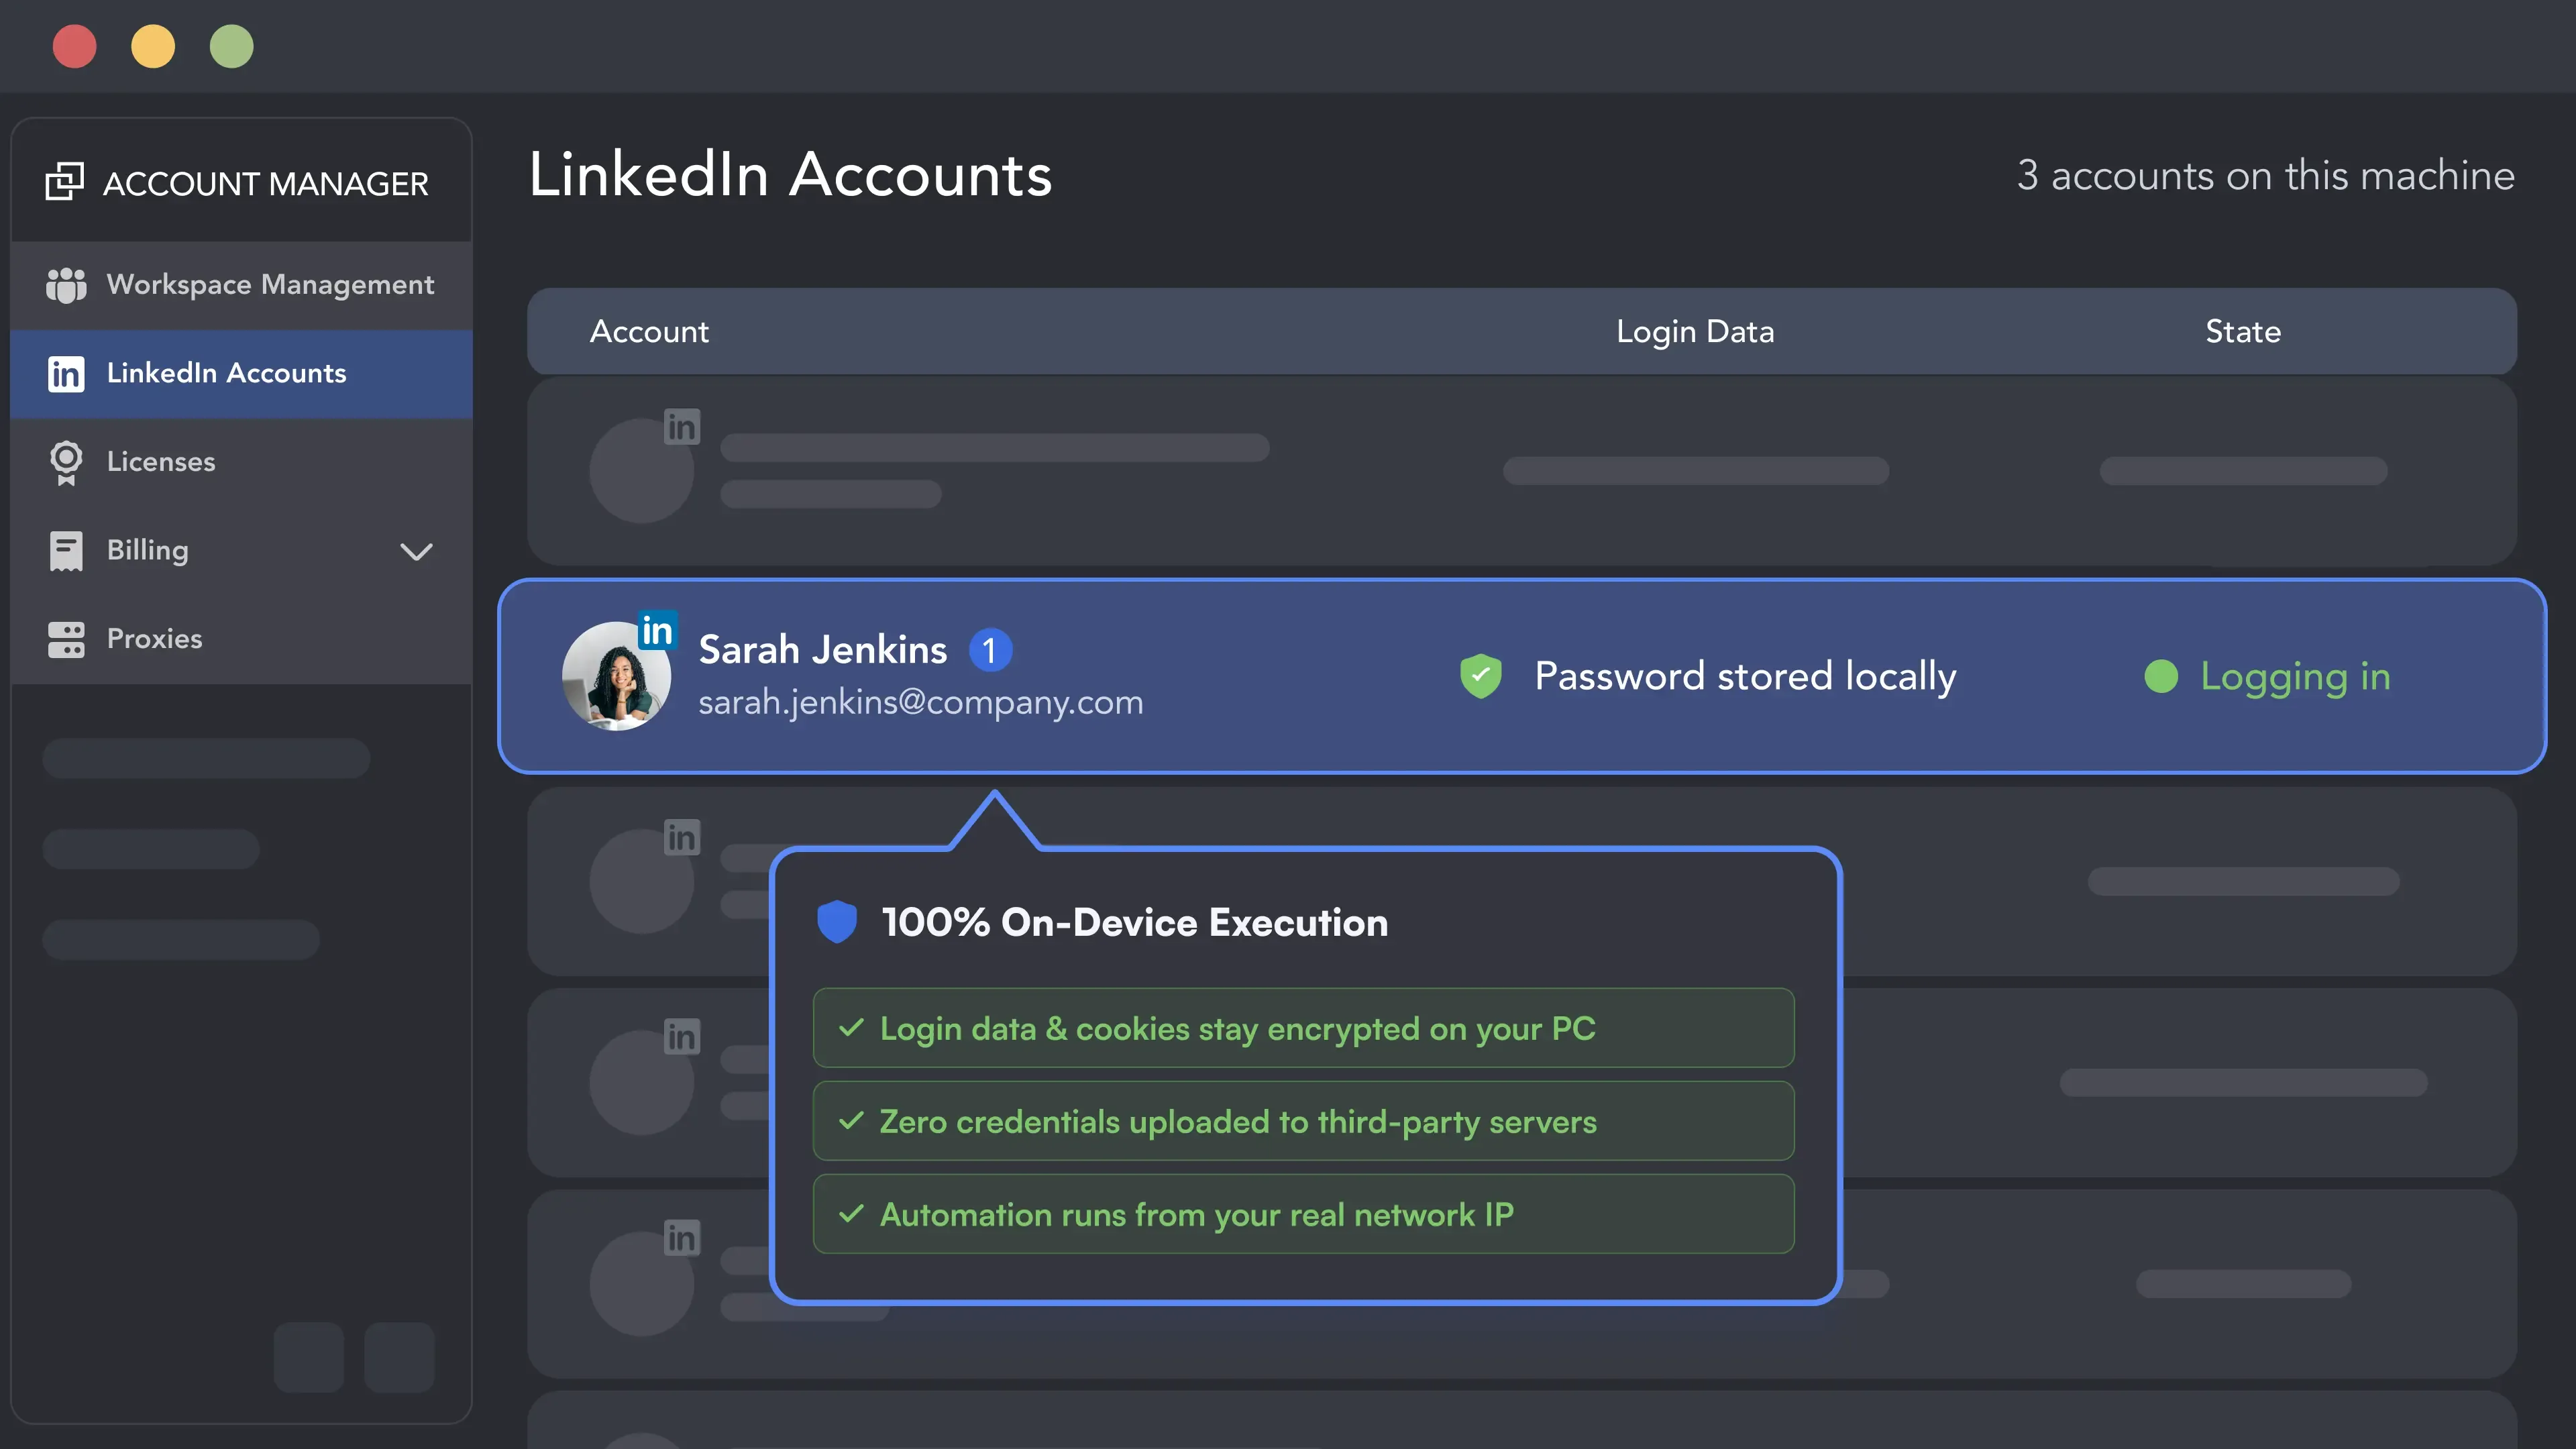Open the Billing menu item
Screen dimensions: 2576x1449
tap(241, 551)
